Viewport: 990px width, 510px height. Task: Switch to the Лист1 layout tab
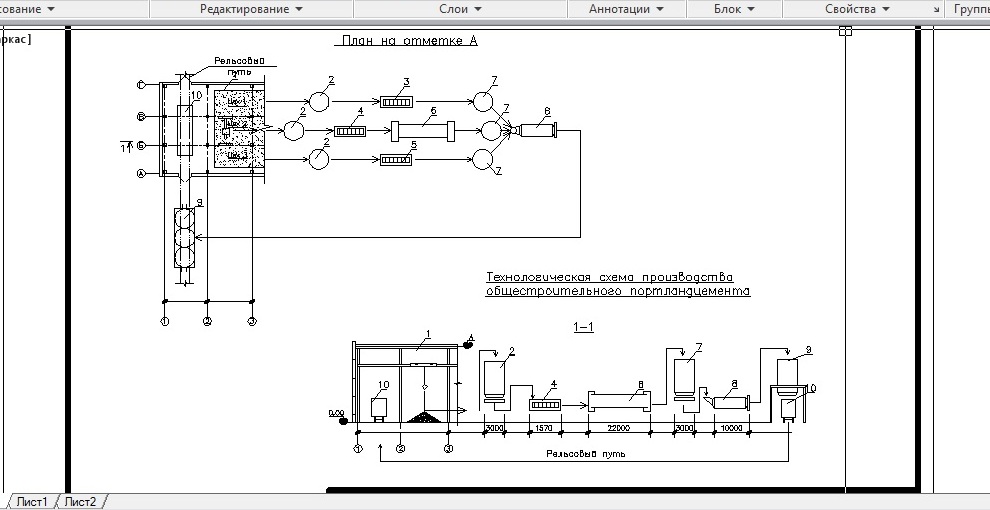(32, 502)
